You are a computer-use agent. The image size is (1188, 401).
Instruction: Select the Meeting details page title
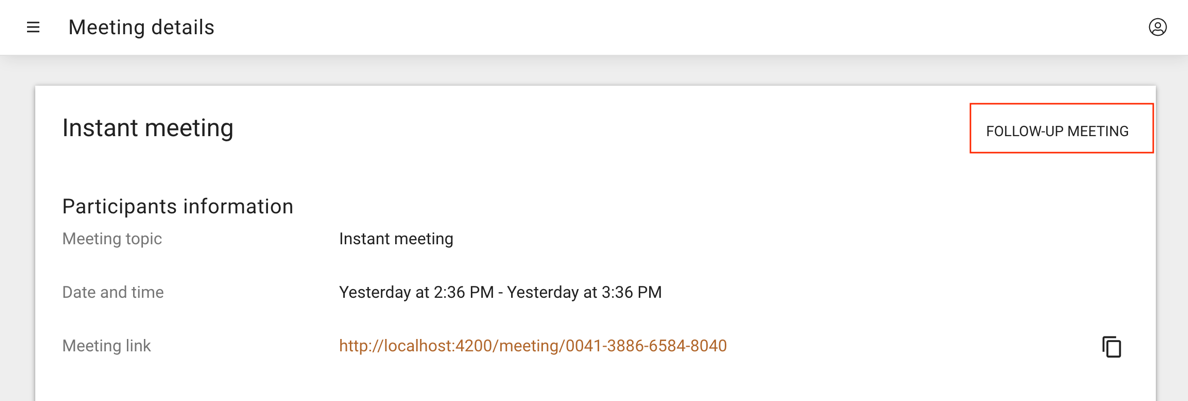click(141, 27)
